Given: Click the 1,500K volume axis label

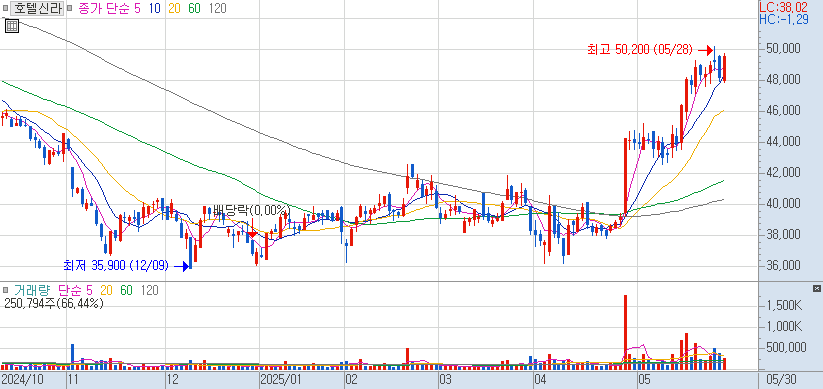Looking at the screenshot, I should tap(784, 306).
